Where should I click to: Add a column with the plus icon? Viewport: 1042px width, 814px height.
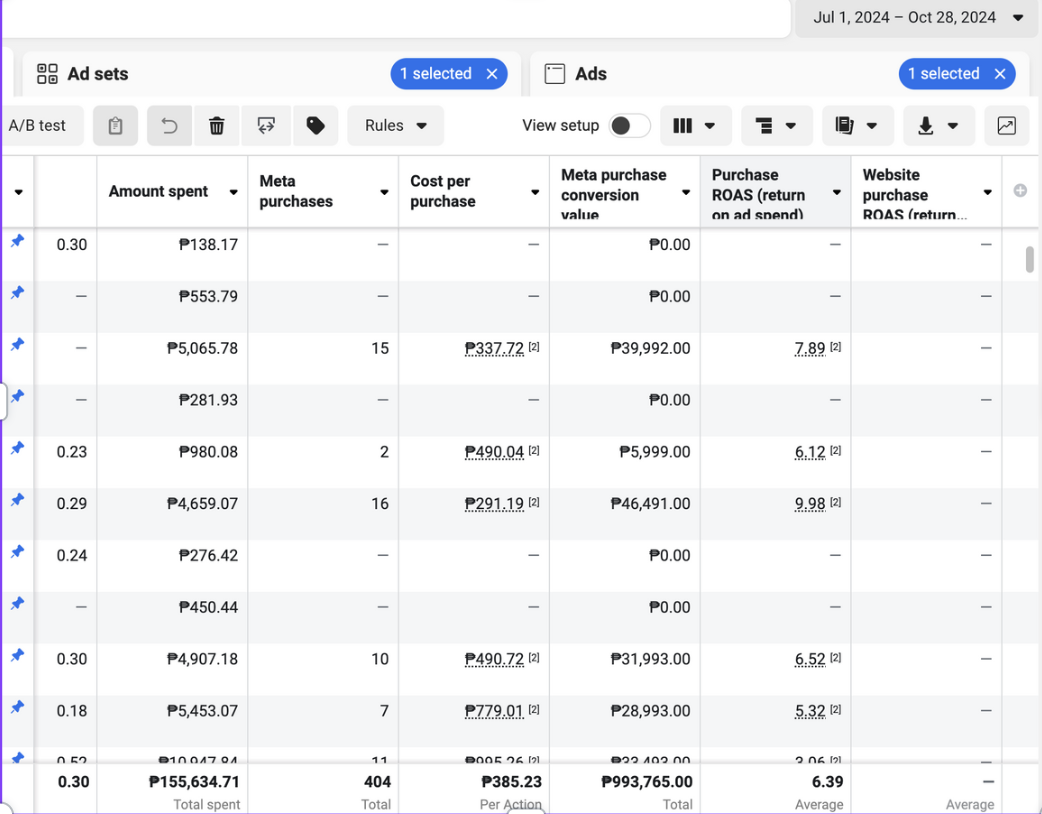1020,191
